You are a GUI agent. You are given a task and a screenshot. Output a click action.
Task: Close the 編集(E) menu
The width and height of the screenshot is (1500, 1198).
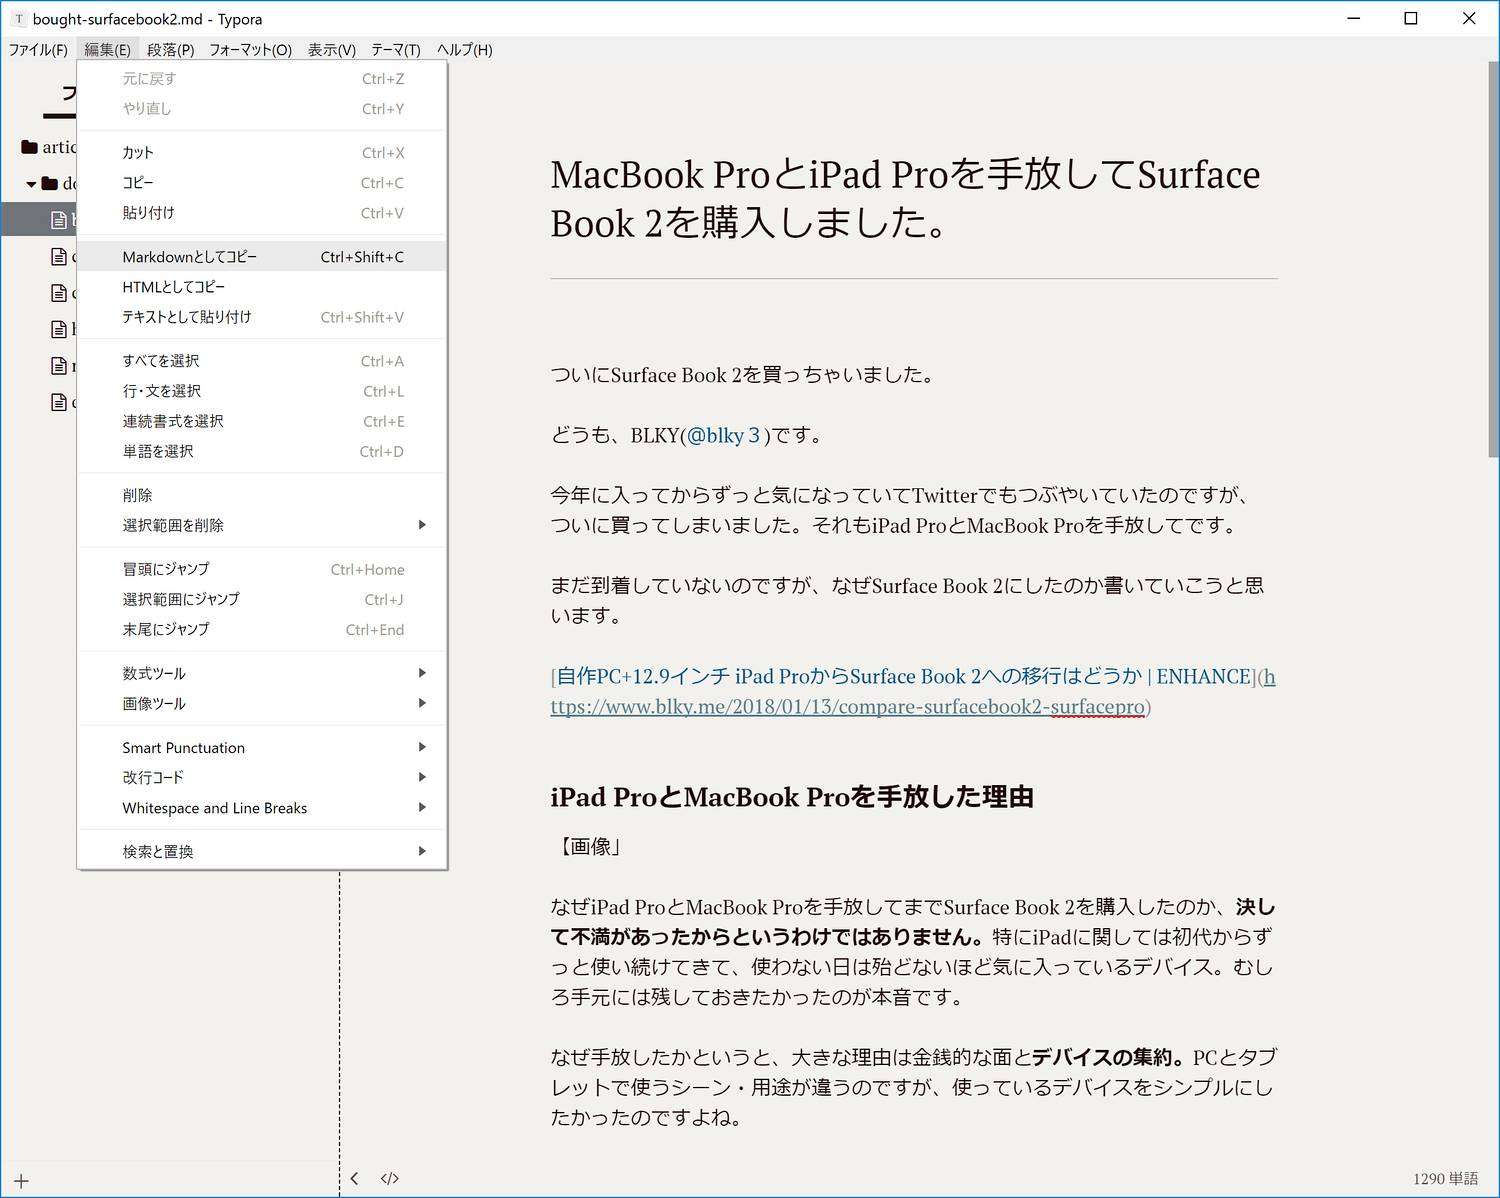point(107,50)
